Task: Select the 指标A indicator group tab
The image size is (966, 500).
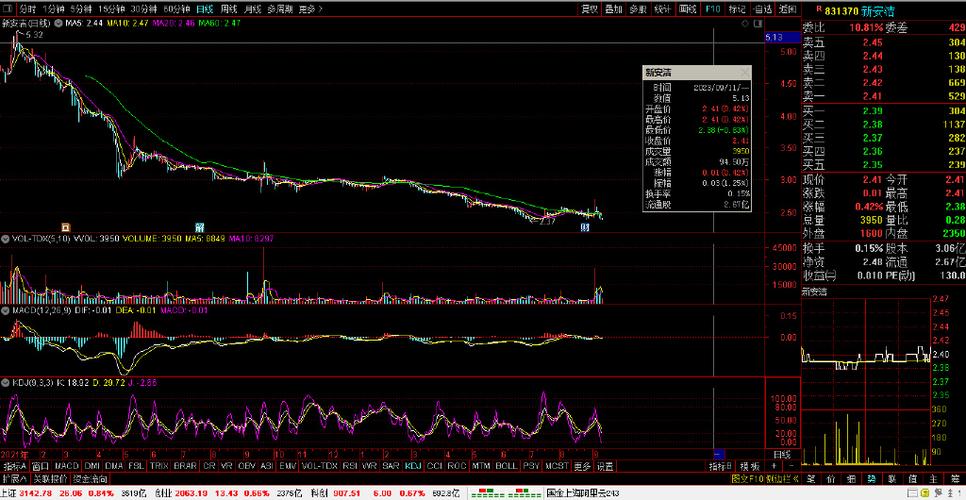Action: [x=14, y=466]
